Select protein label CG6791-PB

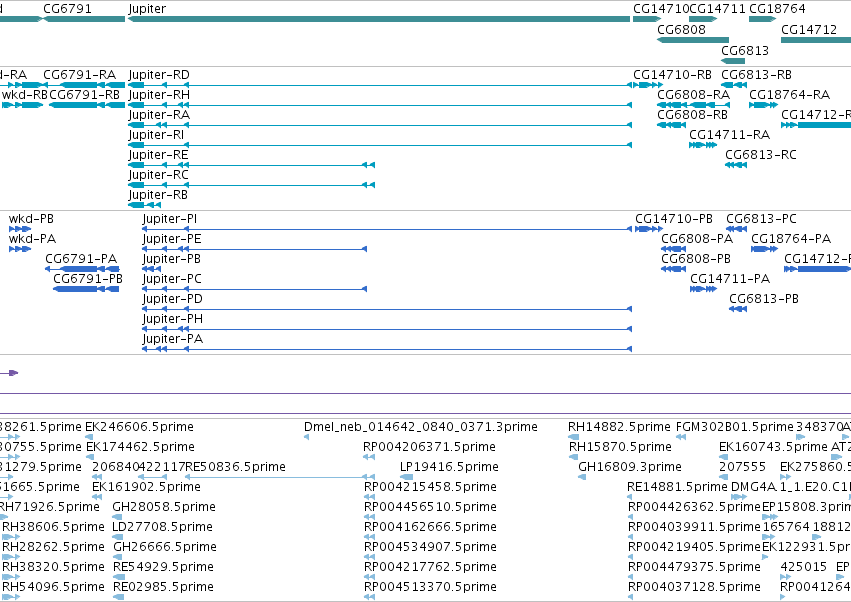(x=88, y=278)
